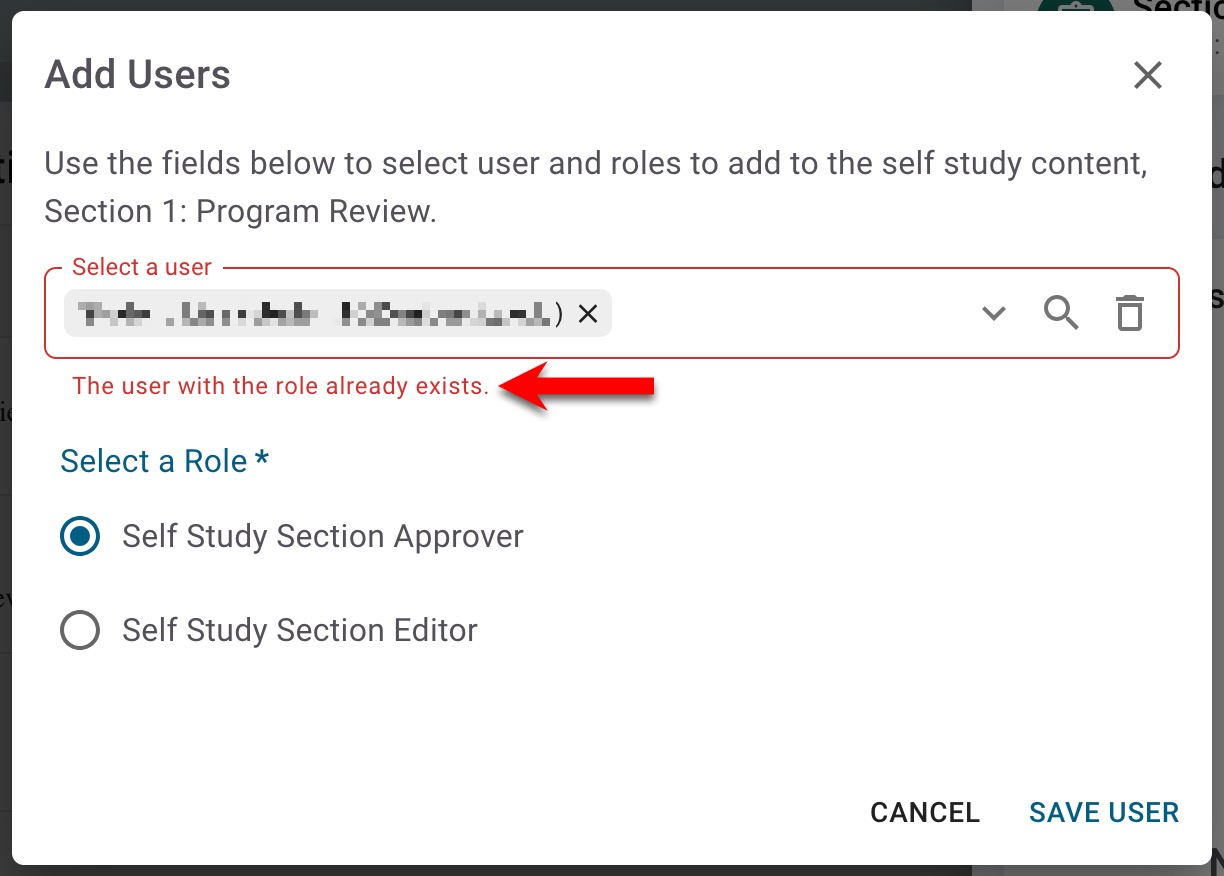Click the Self Study Section Editor label text
Image resolution: width=1224 pixels, height=876 pixels.
tap(300, 631)
